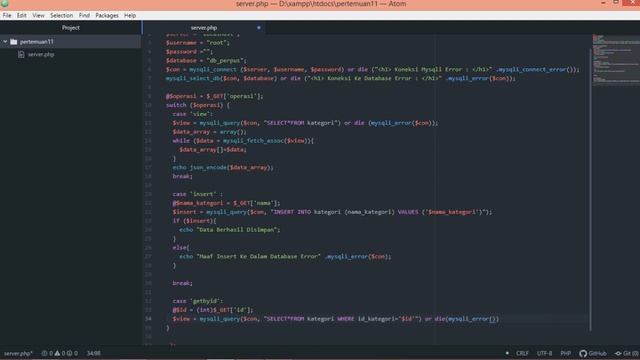Click echo "Data Berhasil Disimpan" line
Image resolution: width=640 pixels, height=360 pixels.
coord(230,230)
